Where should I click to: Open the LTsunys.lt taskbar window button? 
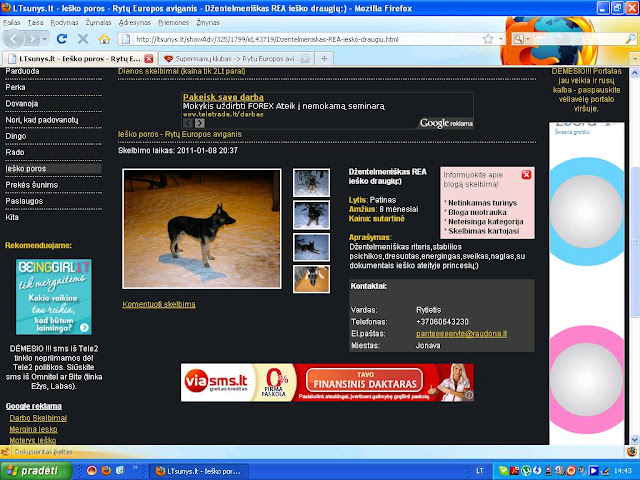point(199,471)
